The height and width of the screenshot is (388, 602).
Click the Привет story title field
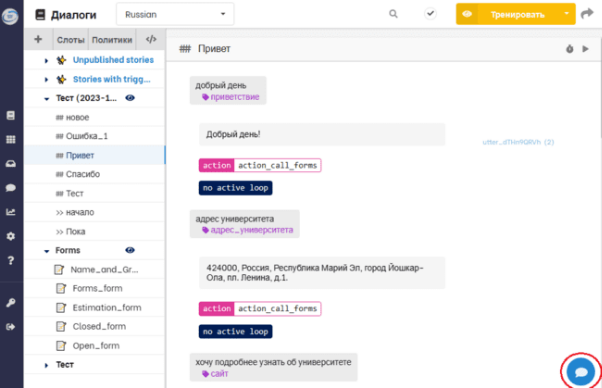click(214, 49)
